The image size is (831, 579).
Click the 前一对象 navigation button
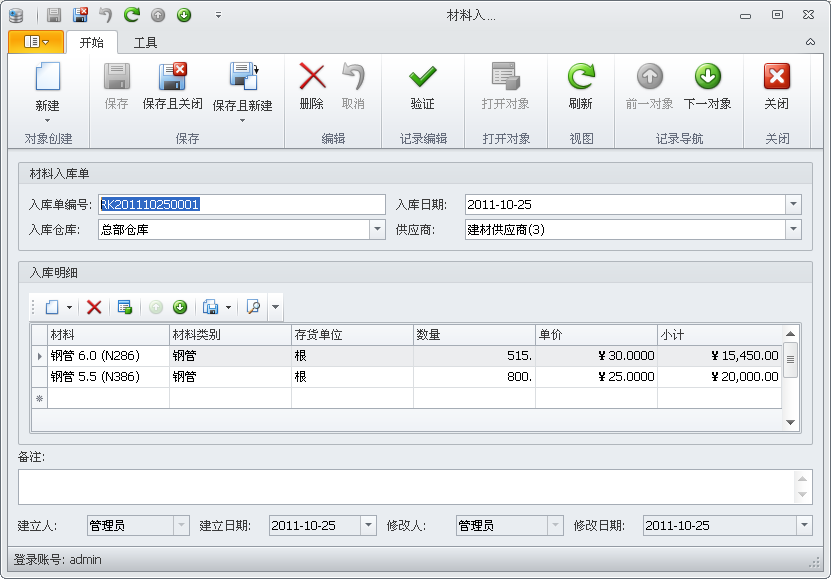[650, 86]
